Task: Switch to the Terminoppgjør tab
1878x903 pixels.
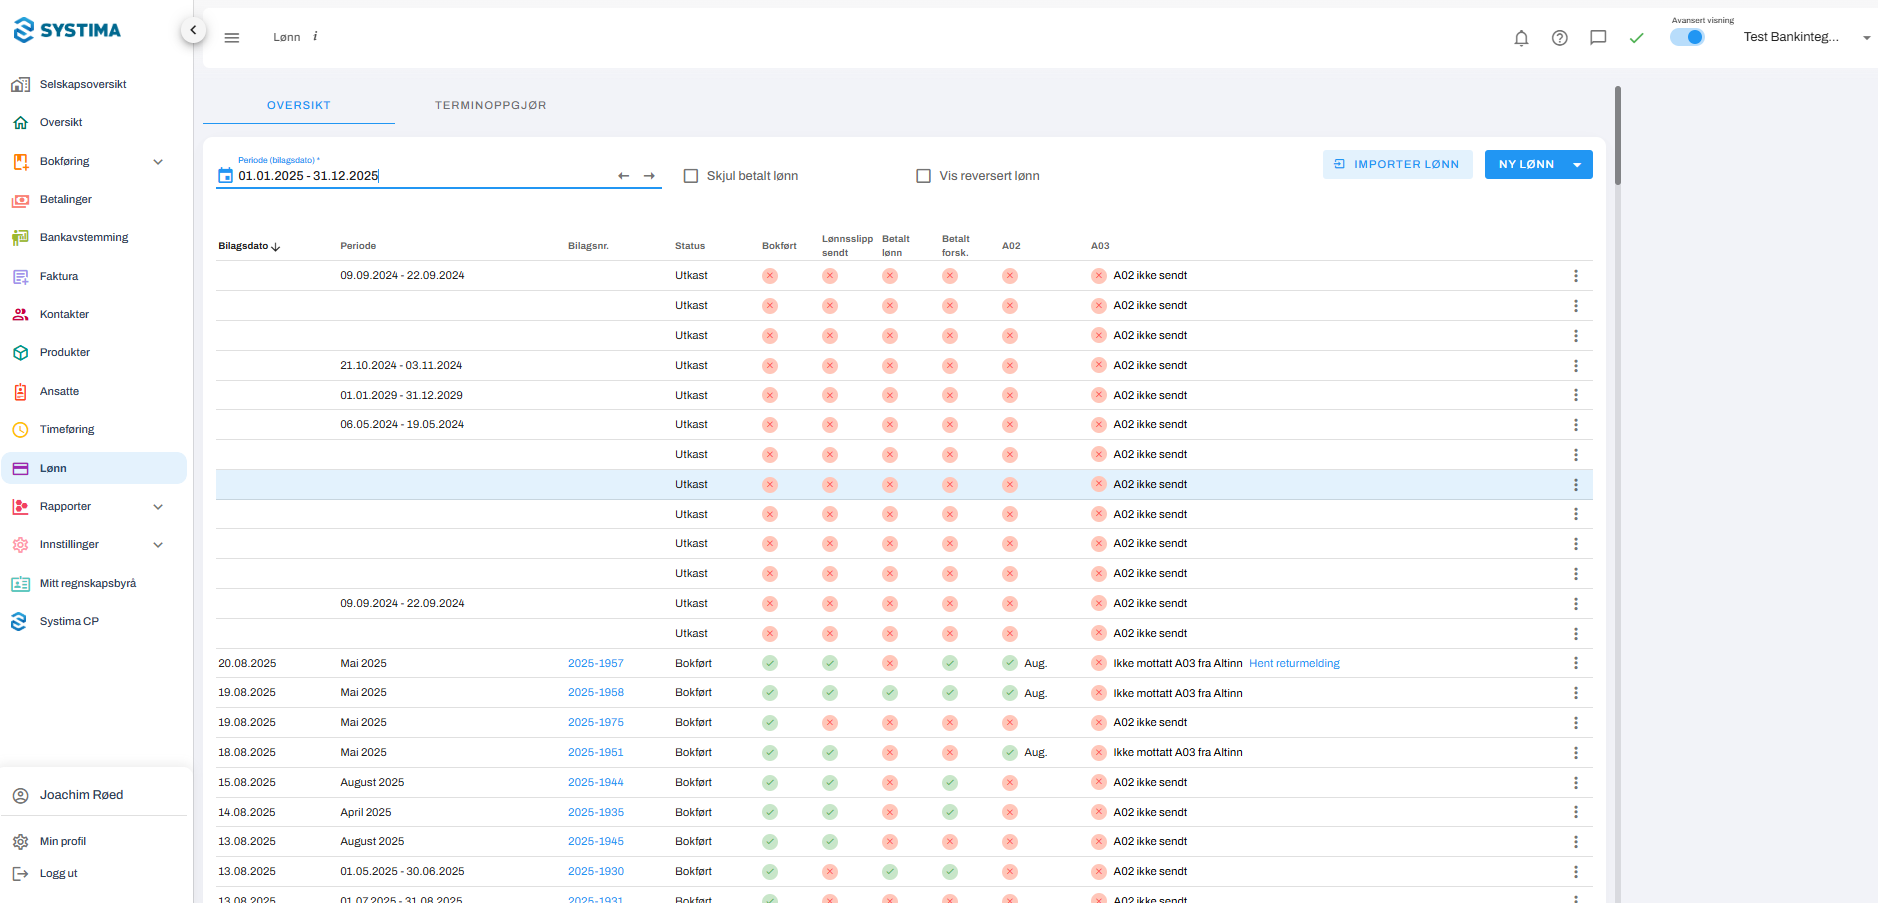Action: (491, 105)
